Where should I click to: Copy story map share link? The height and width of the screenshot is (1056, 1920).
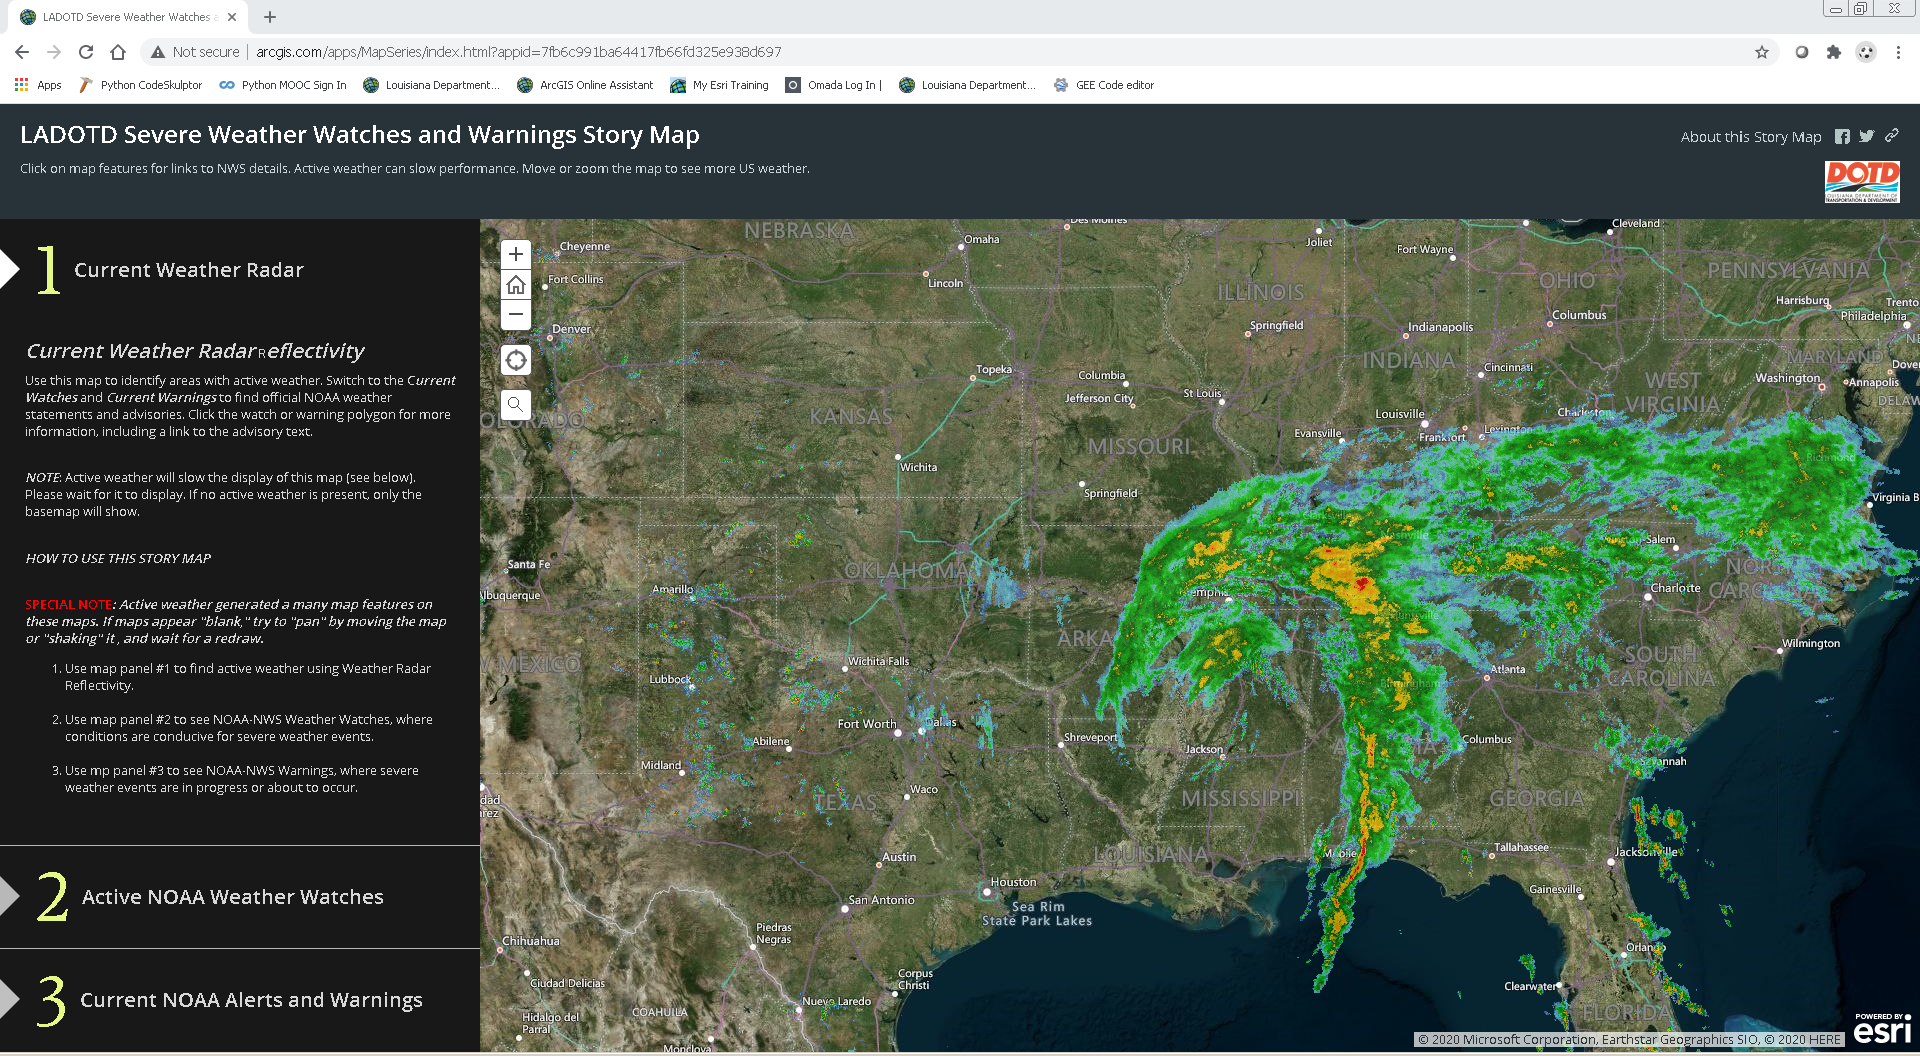click(x=1891, y=136)
